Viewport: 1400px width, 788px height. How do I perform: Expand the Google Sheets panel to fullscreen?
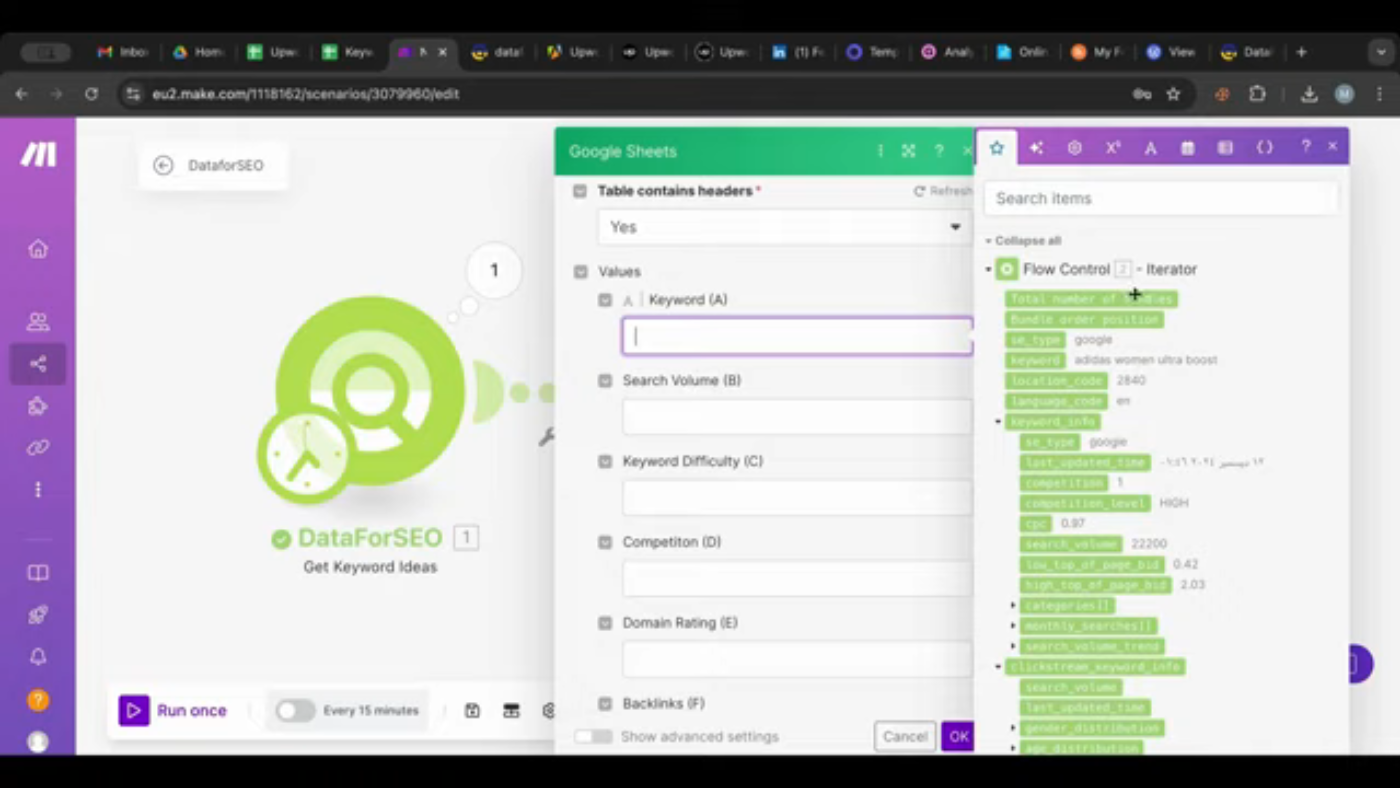(908, 151)
